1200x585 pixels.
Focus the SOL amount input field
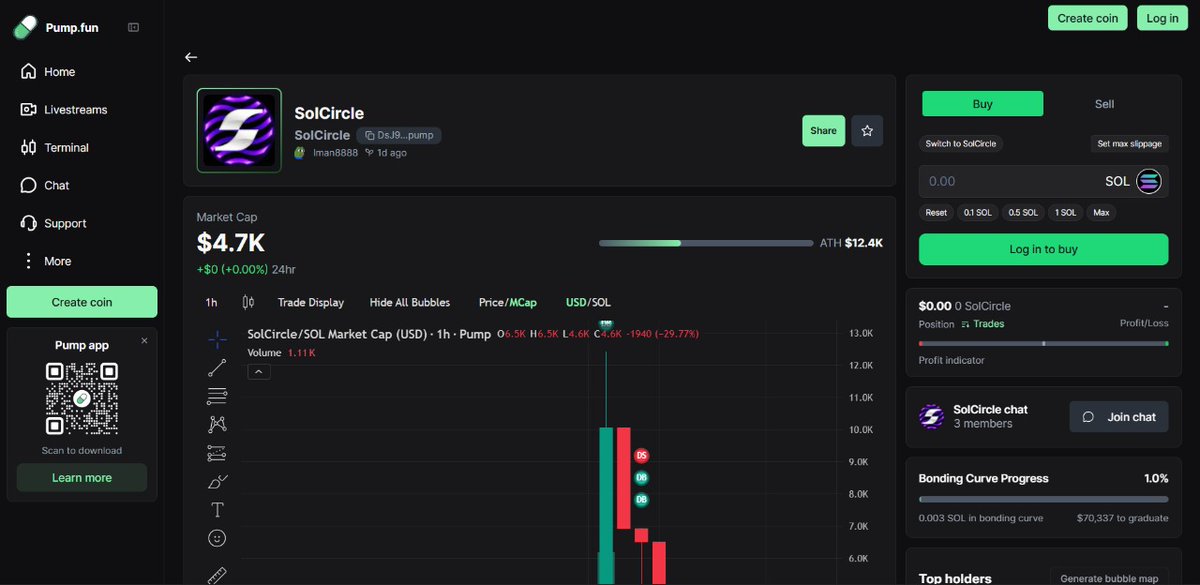point(1043,181)
